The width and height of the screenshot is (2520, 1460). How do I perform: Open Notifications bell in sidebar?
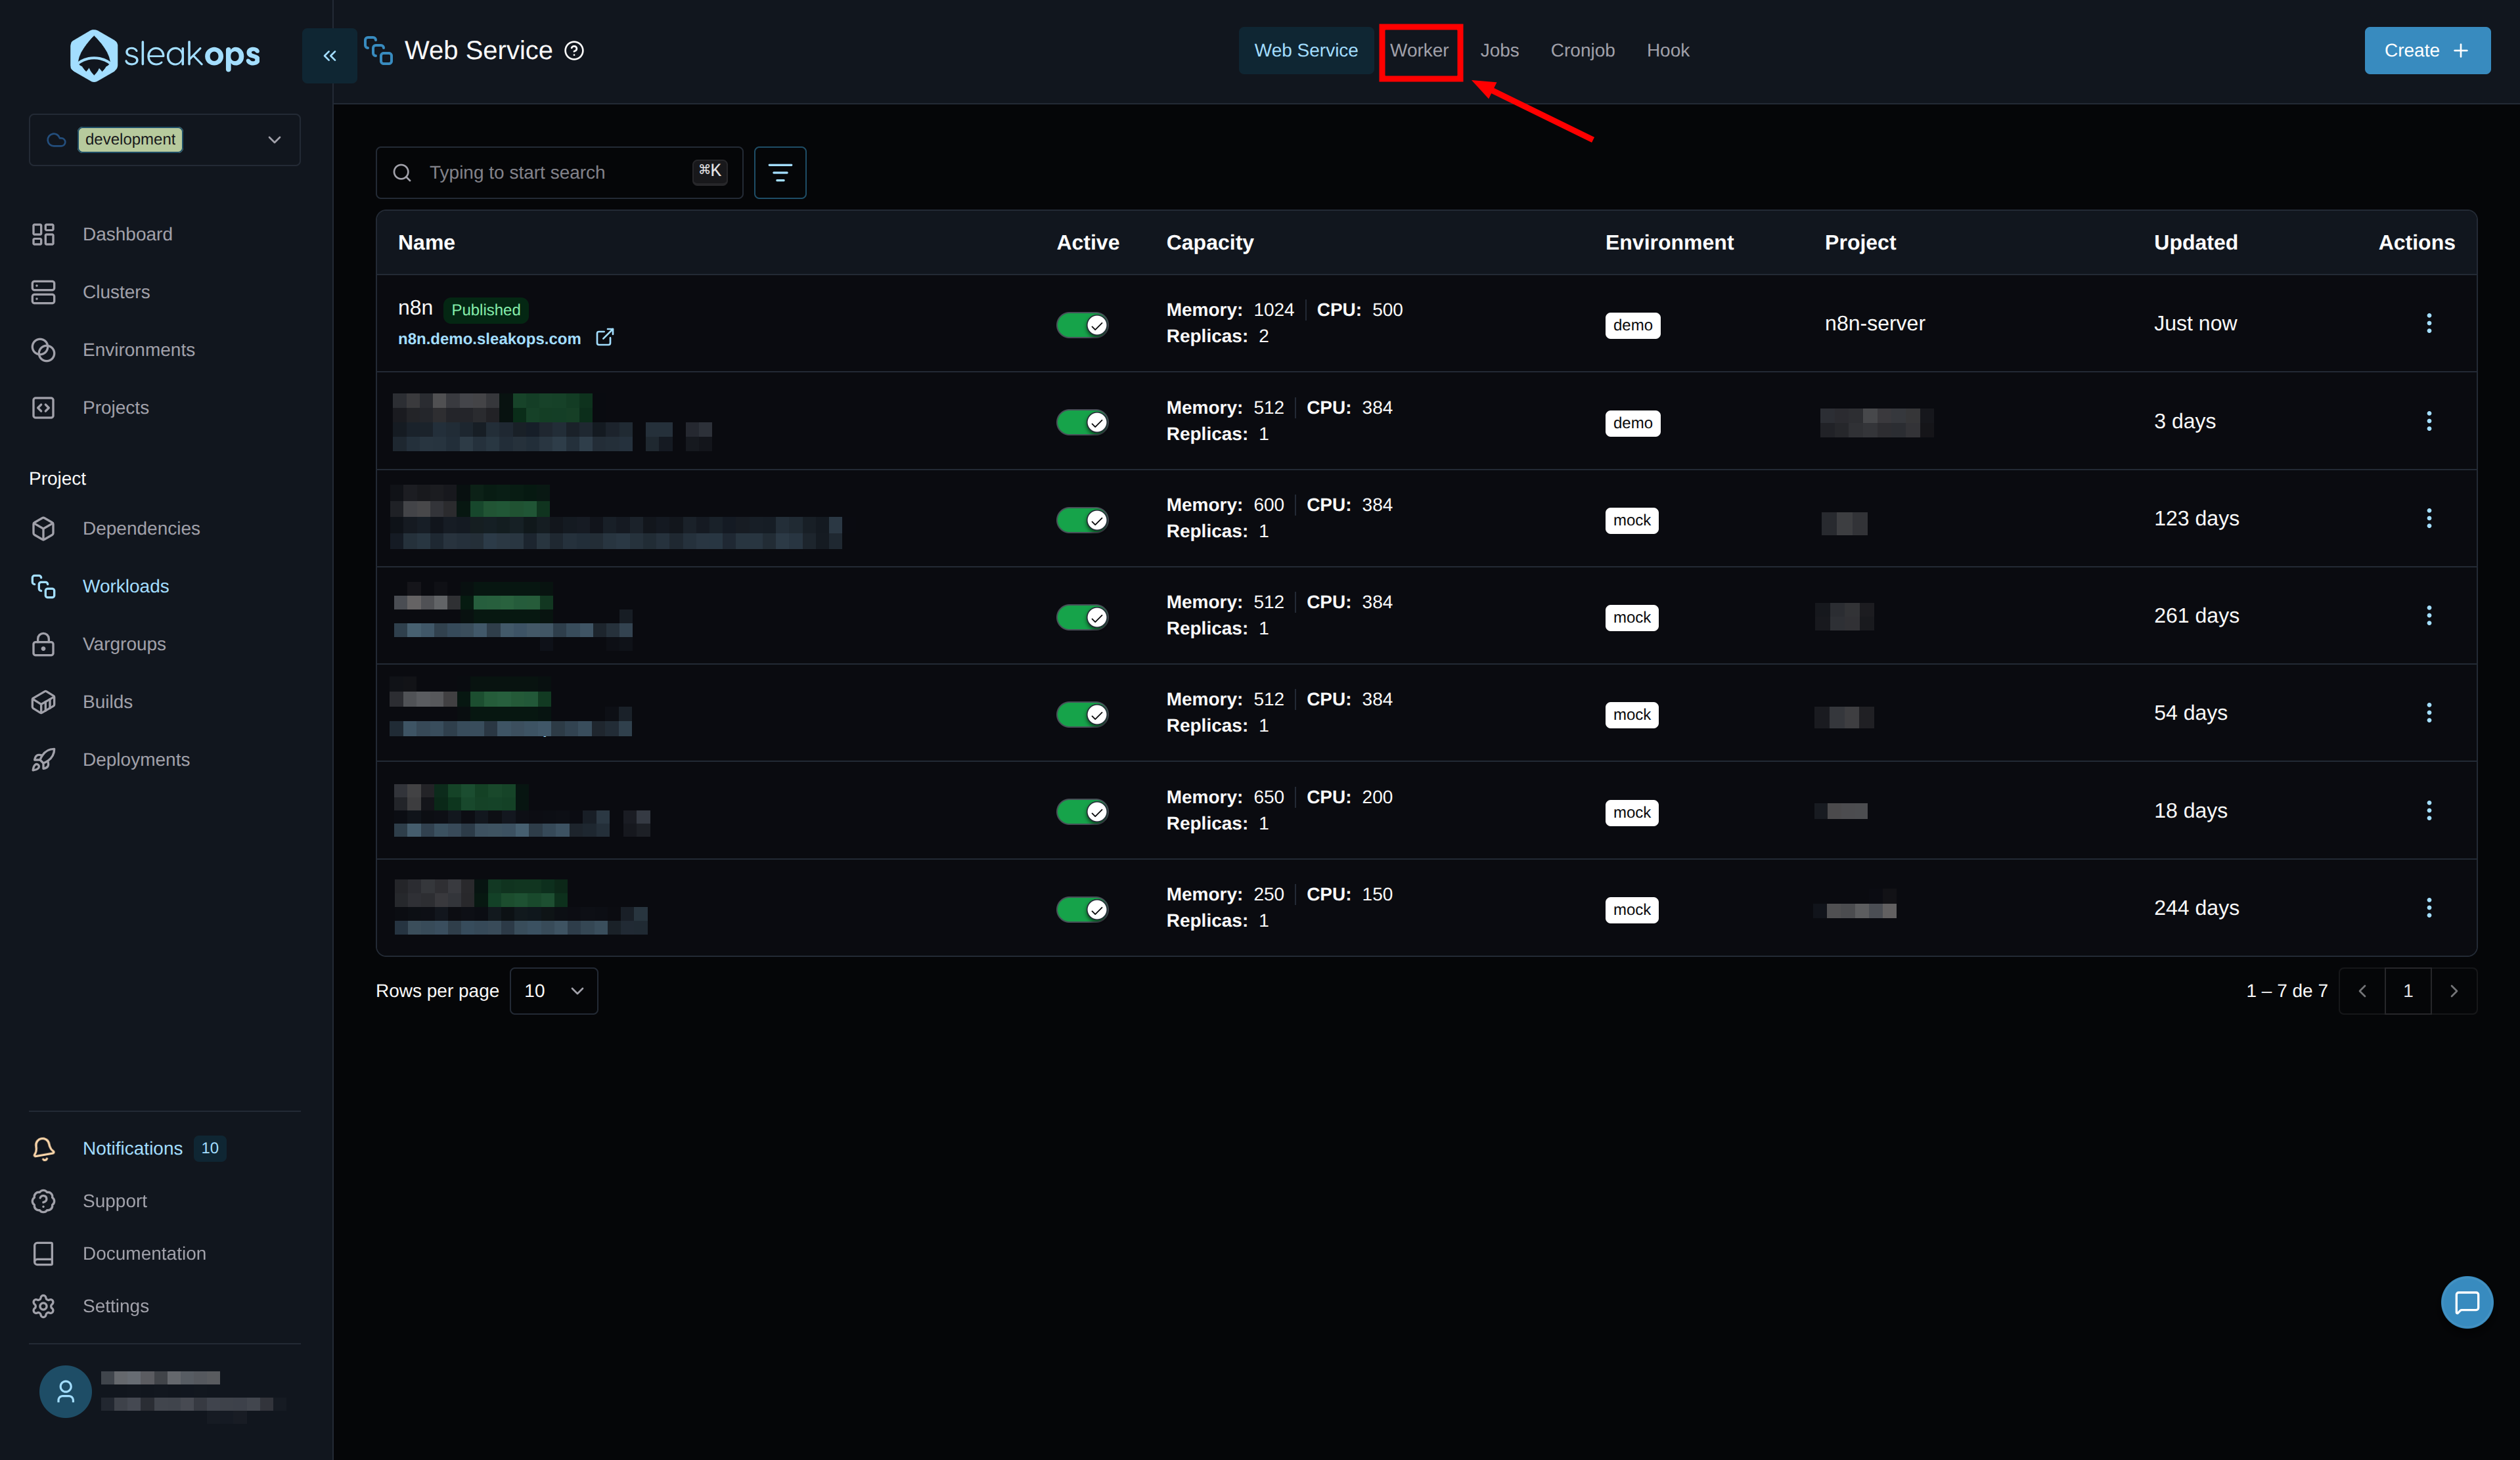43,1148
